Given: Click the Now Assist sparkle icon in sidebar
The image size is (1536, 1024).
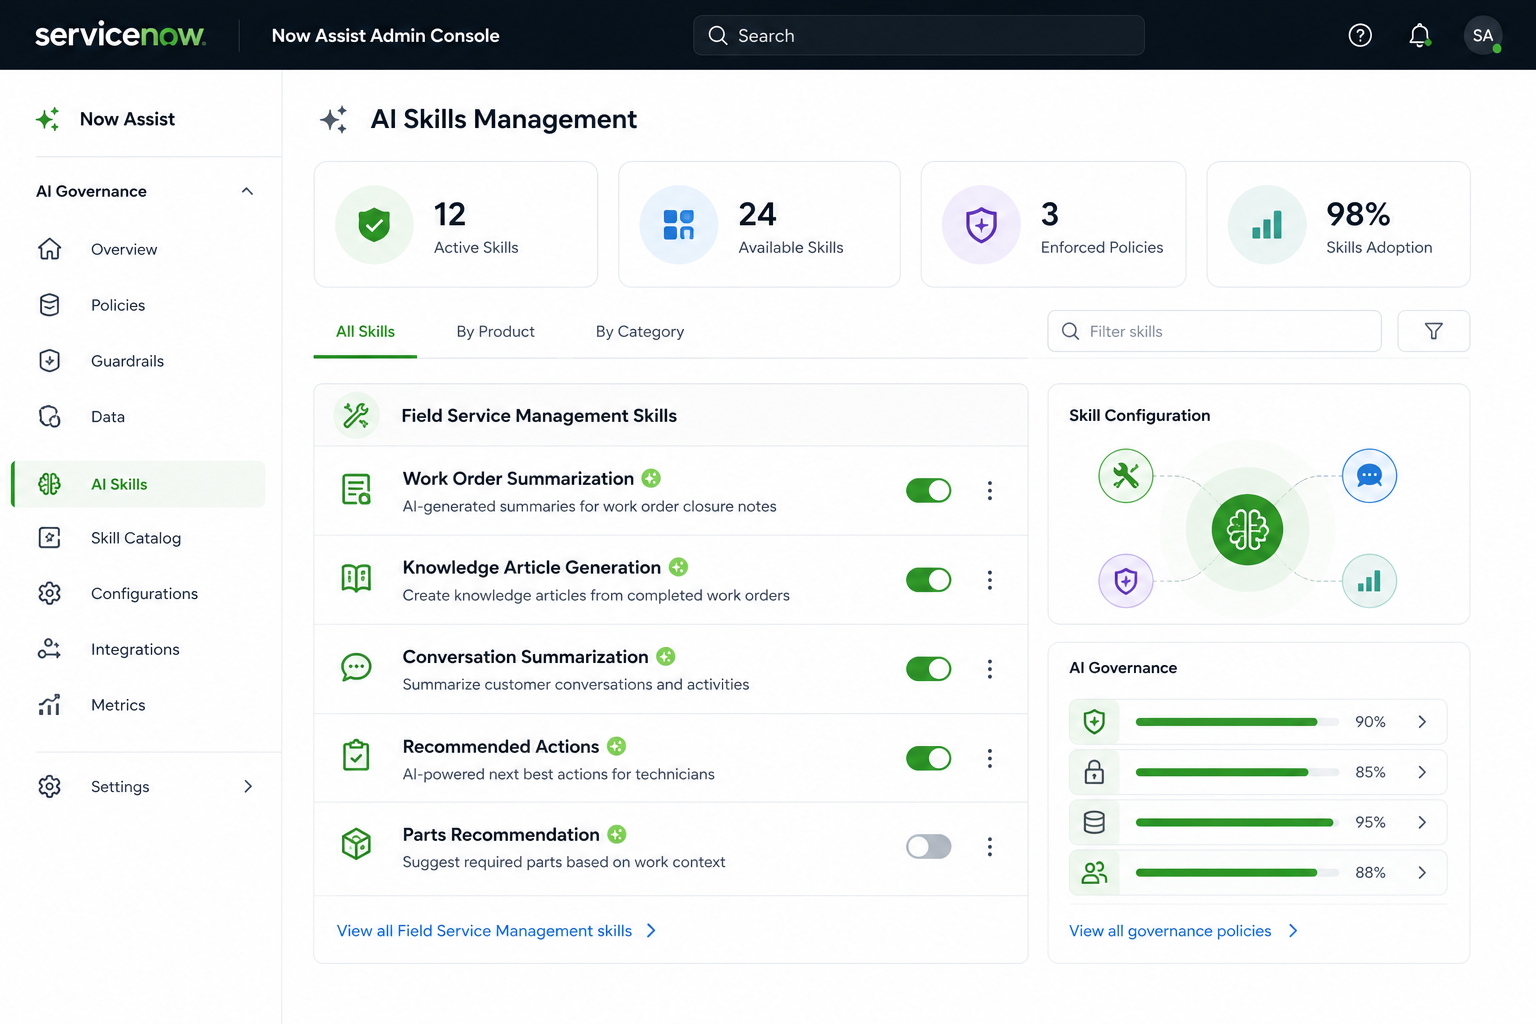Looking at the screenshot, I should pos(48,119).
